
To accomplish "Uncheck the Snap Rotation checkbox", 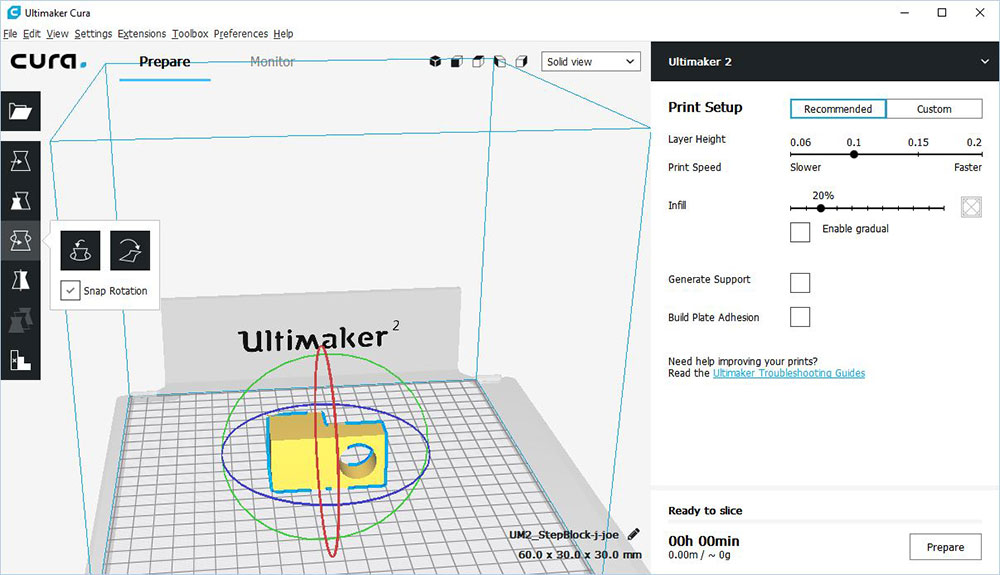I will pyautogui.click(x=70, y=291).
